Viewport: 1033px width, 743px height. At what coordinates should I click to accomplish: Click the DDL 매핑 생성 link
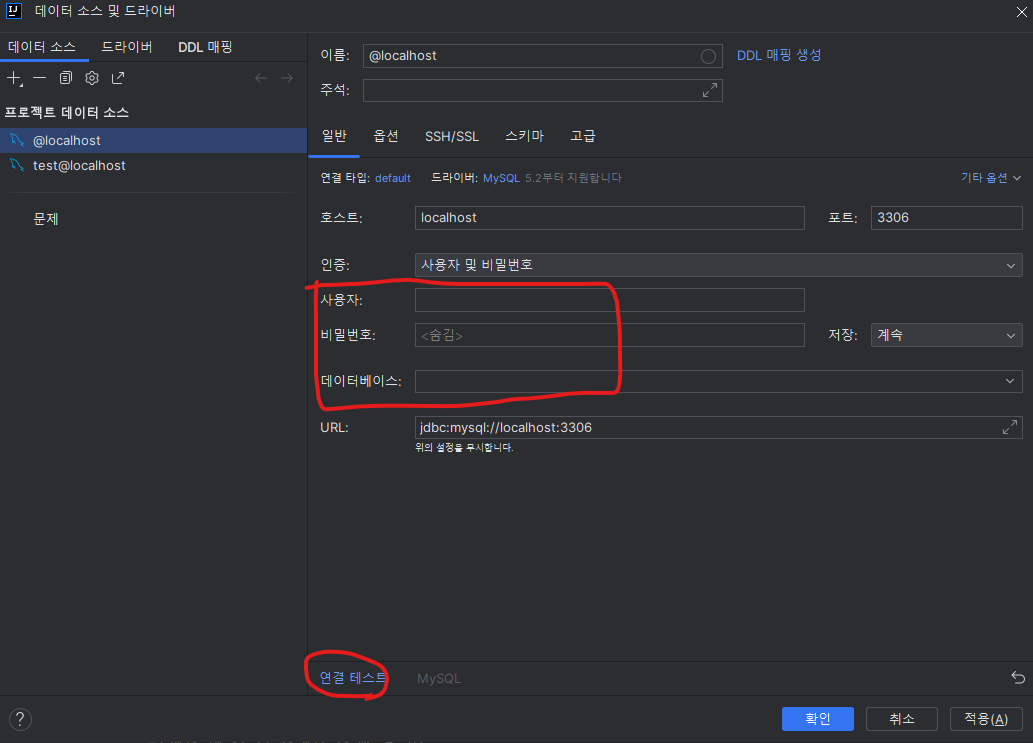point(779,55)
